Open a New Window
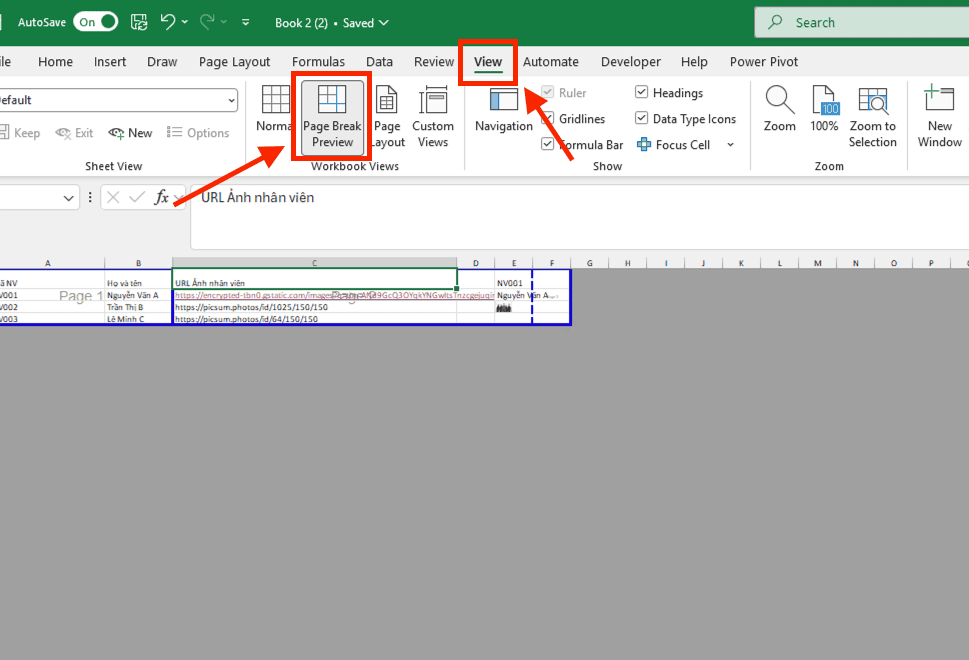This screenshot has height=660, width=969. [x=939, y=116]
